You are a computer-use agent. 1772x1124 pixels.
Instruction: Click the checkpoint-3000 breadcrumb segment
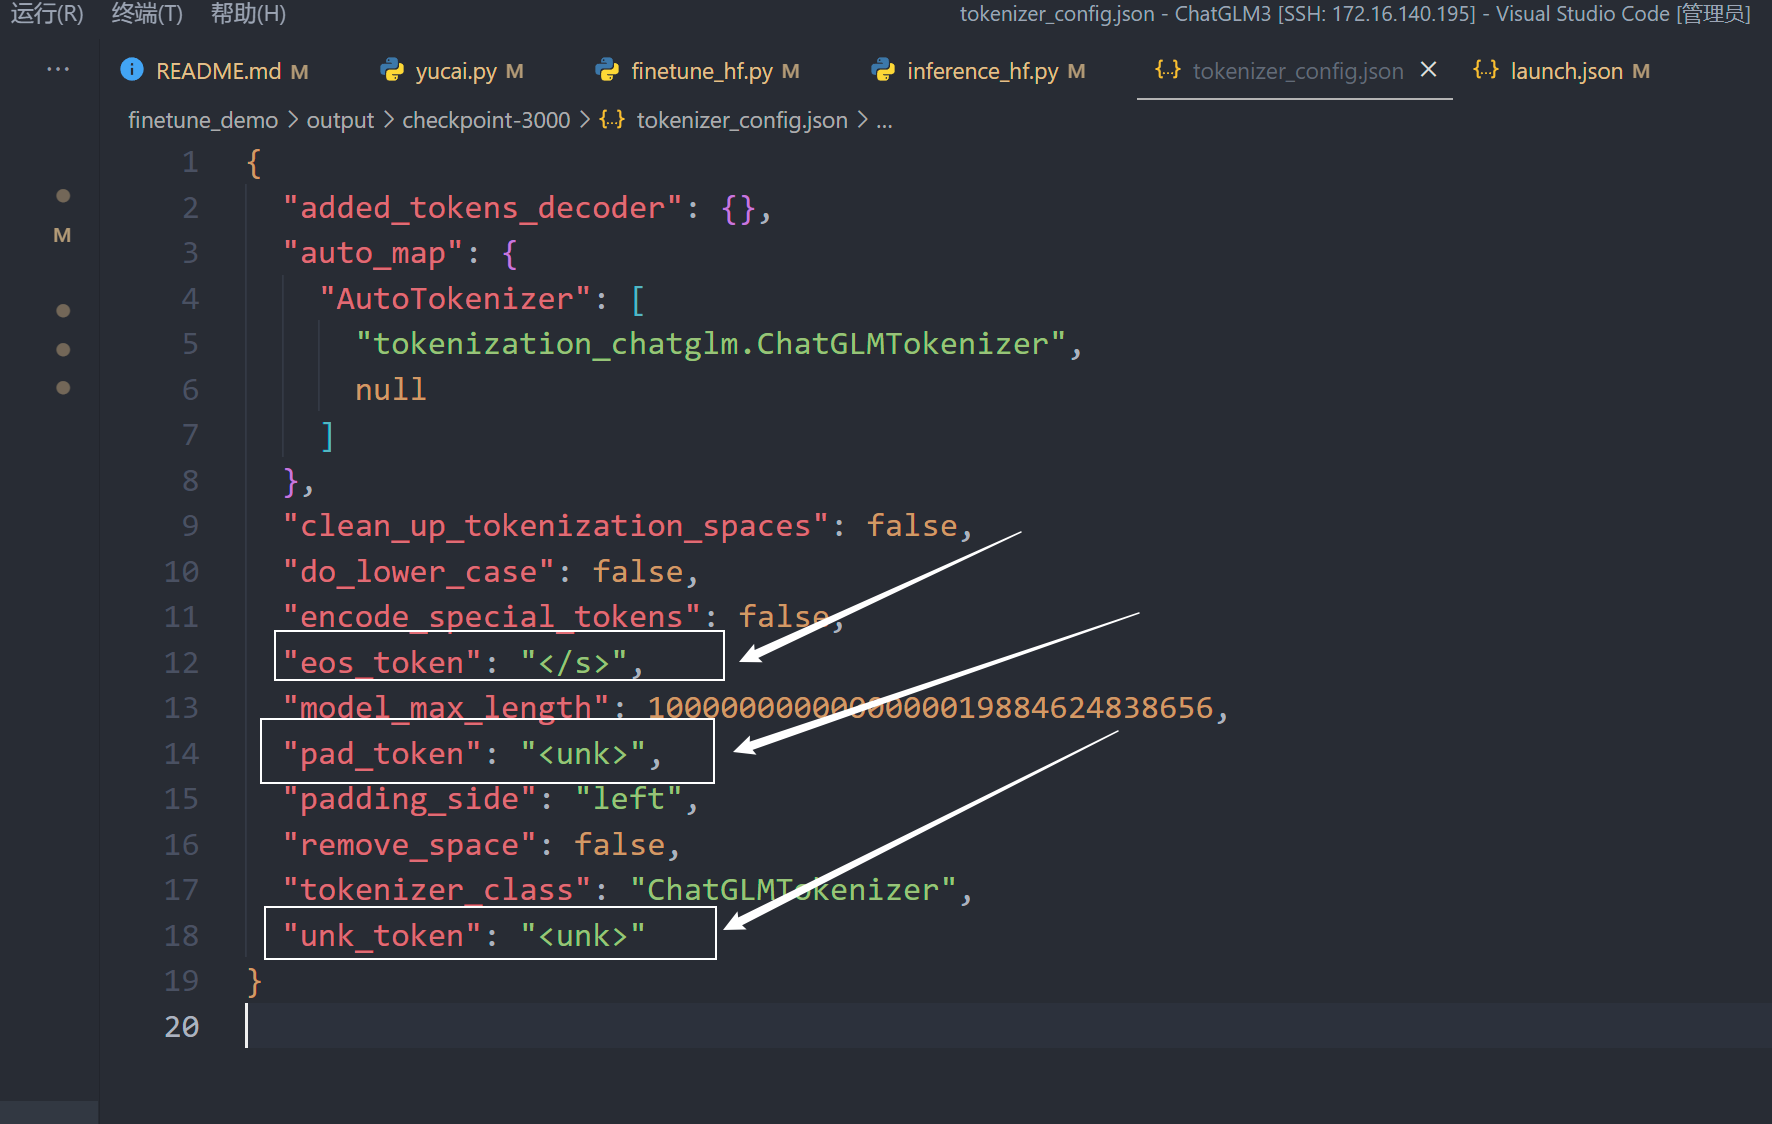tap(486, 120)
